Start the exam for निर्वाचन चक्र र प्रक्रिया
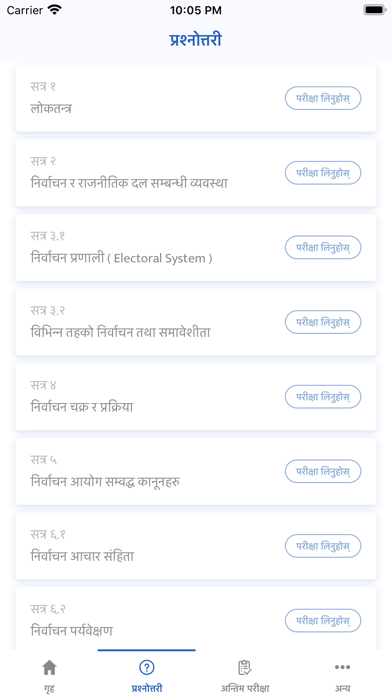Viewport: 392px width, 696px height. [323, 397]
